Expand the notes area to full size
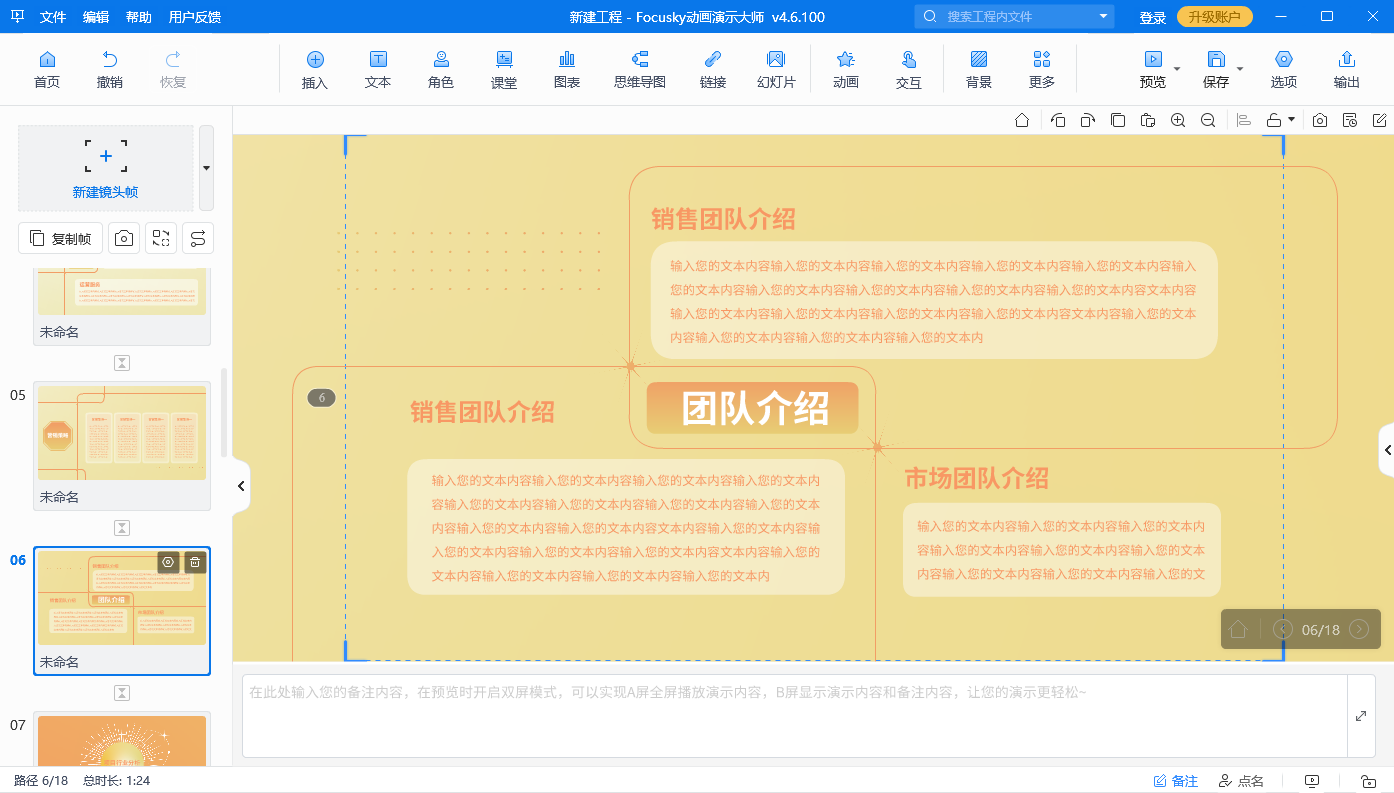Image resolution: width=1394 pixels, height=793 pixels. point(1361,716)
